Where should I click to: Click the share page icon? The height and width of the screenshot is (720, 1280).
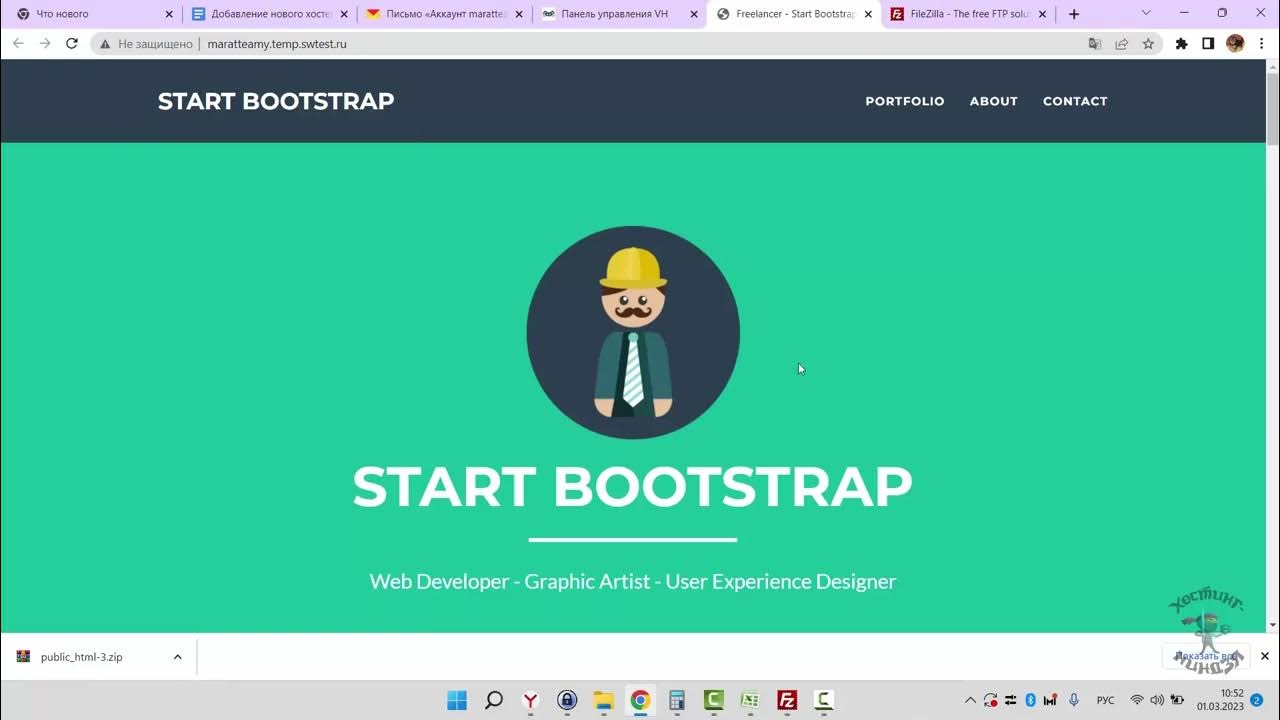(x=1122, y=44)
